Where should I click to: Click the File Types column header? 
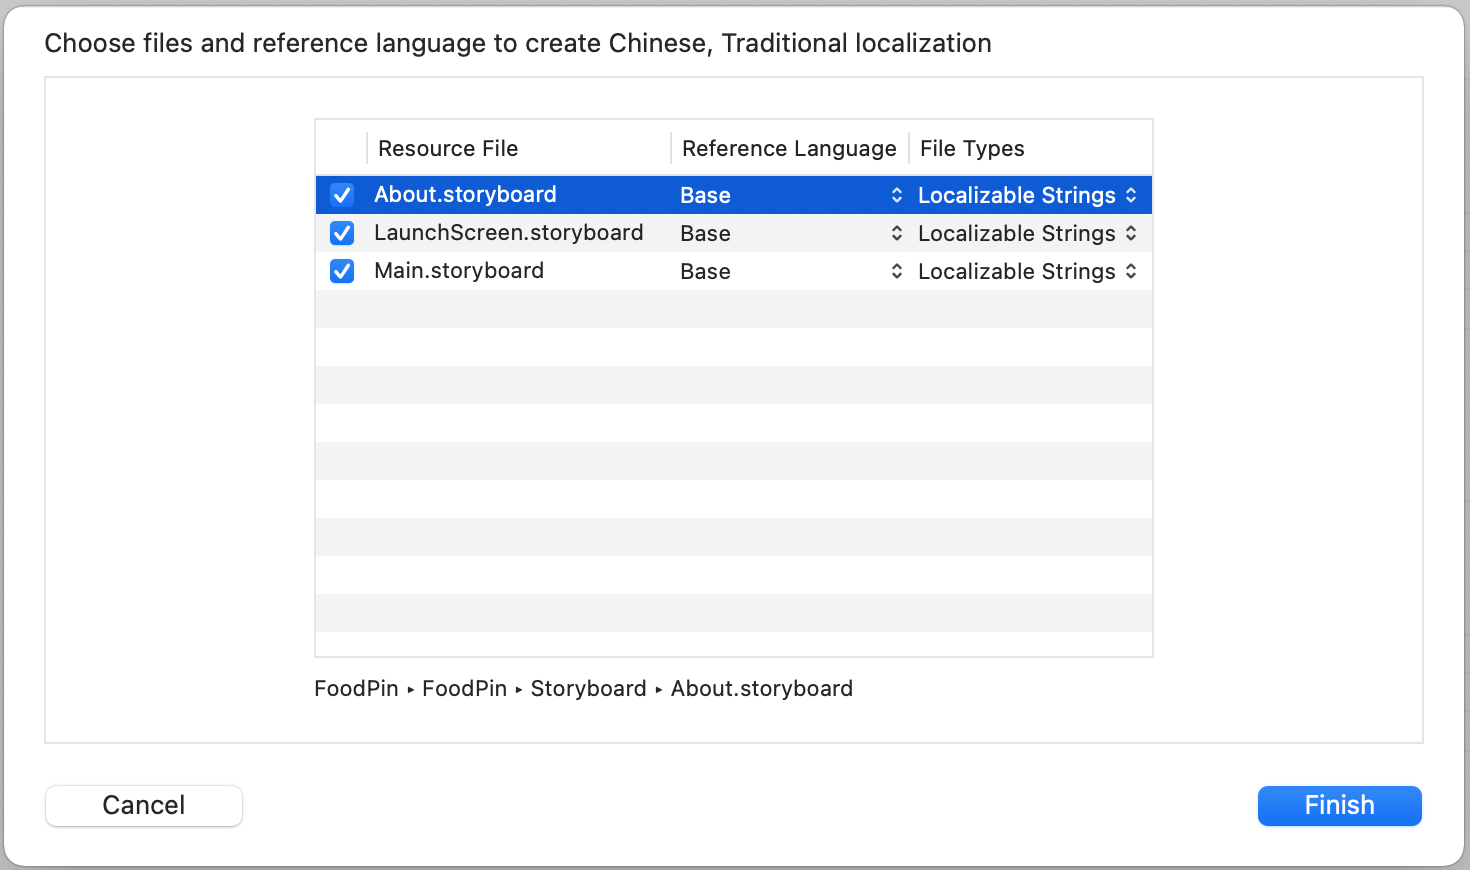[971, 147]
